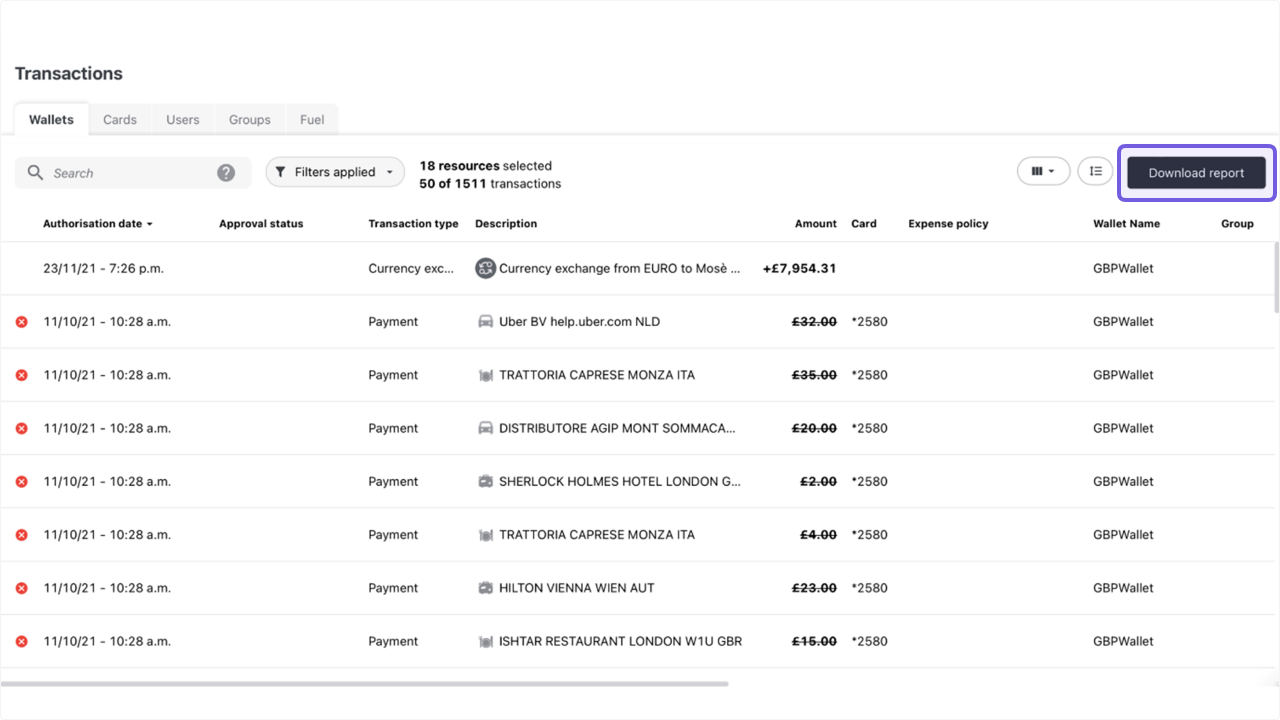This screenshot has width=1280, height=720.
Task: Click the declined icon for HILTON VIENNA
Action: point(22,588)
